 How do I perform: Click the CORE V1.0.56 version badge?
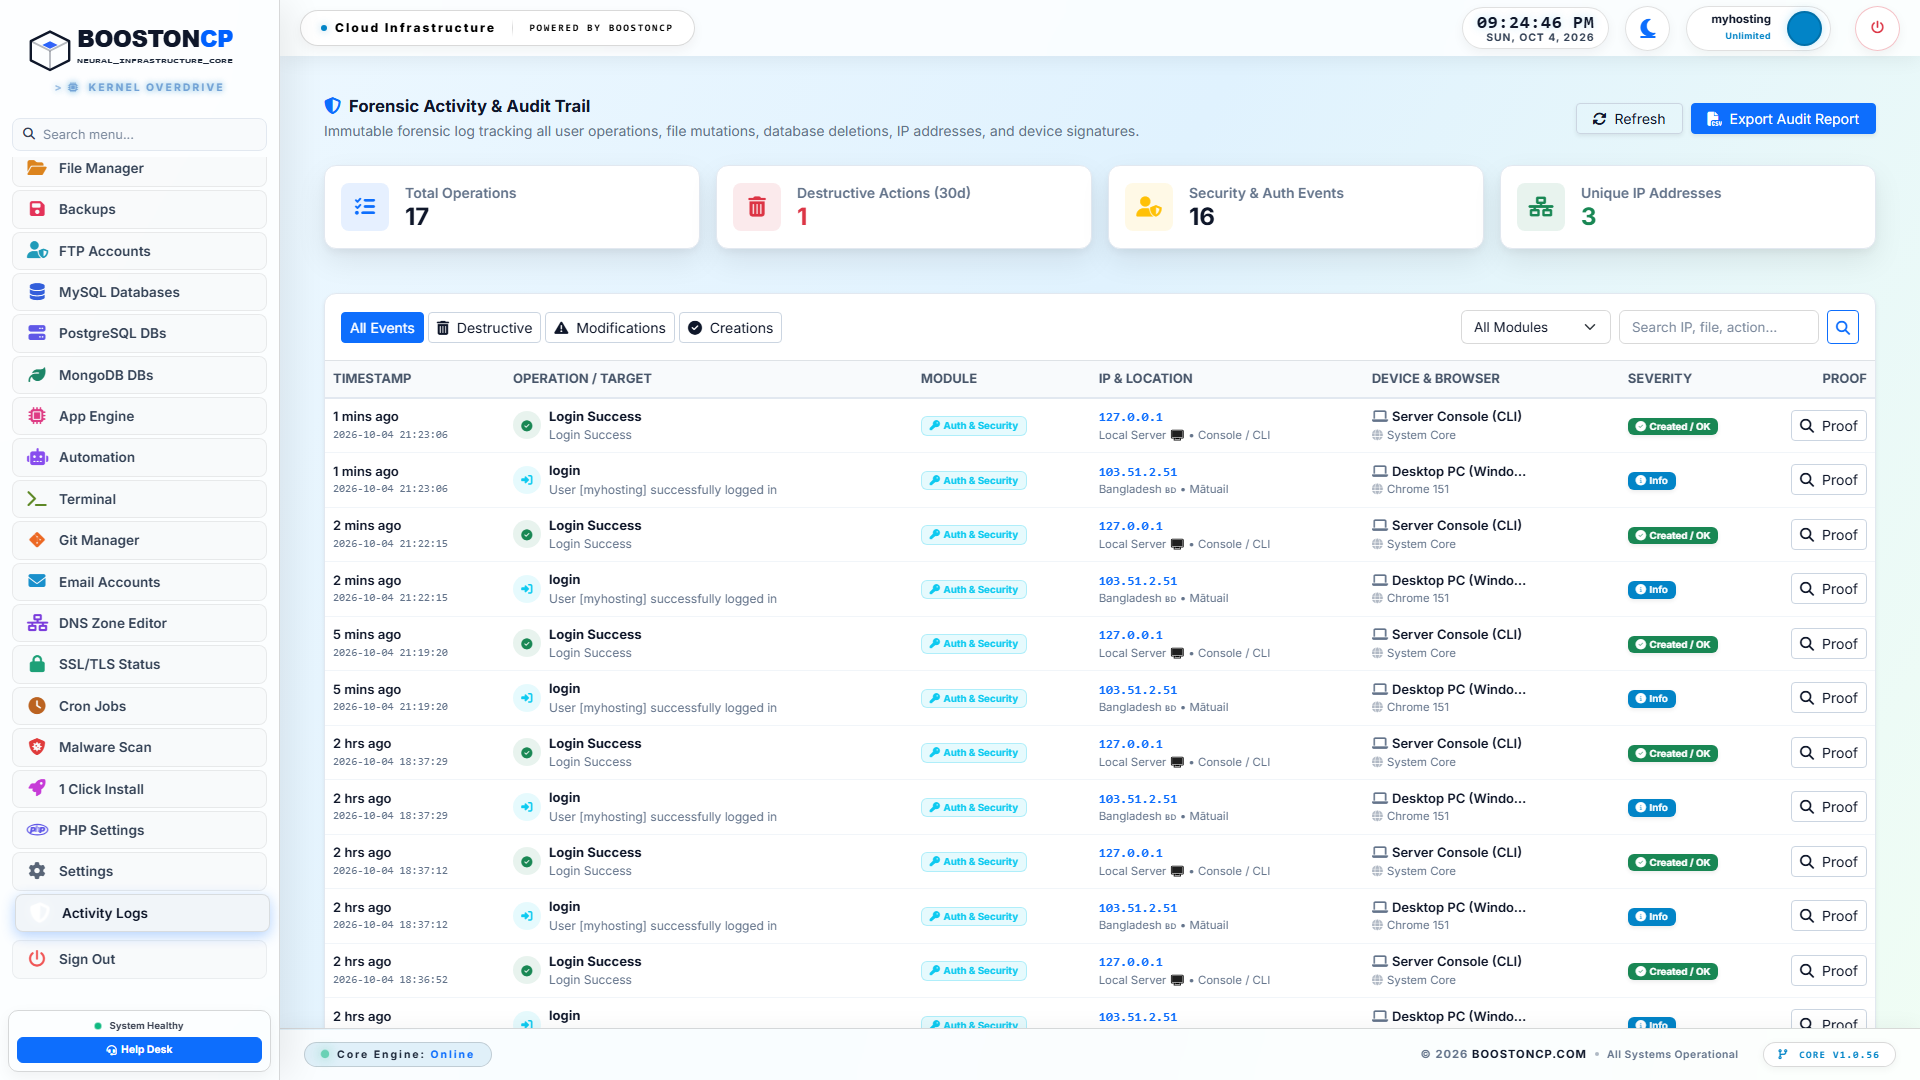point(1828,1054)
